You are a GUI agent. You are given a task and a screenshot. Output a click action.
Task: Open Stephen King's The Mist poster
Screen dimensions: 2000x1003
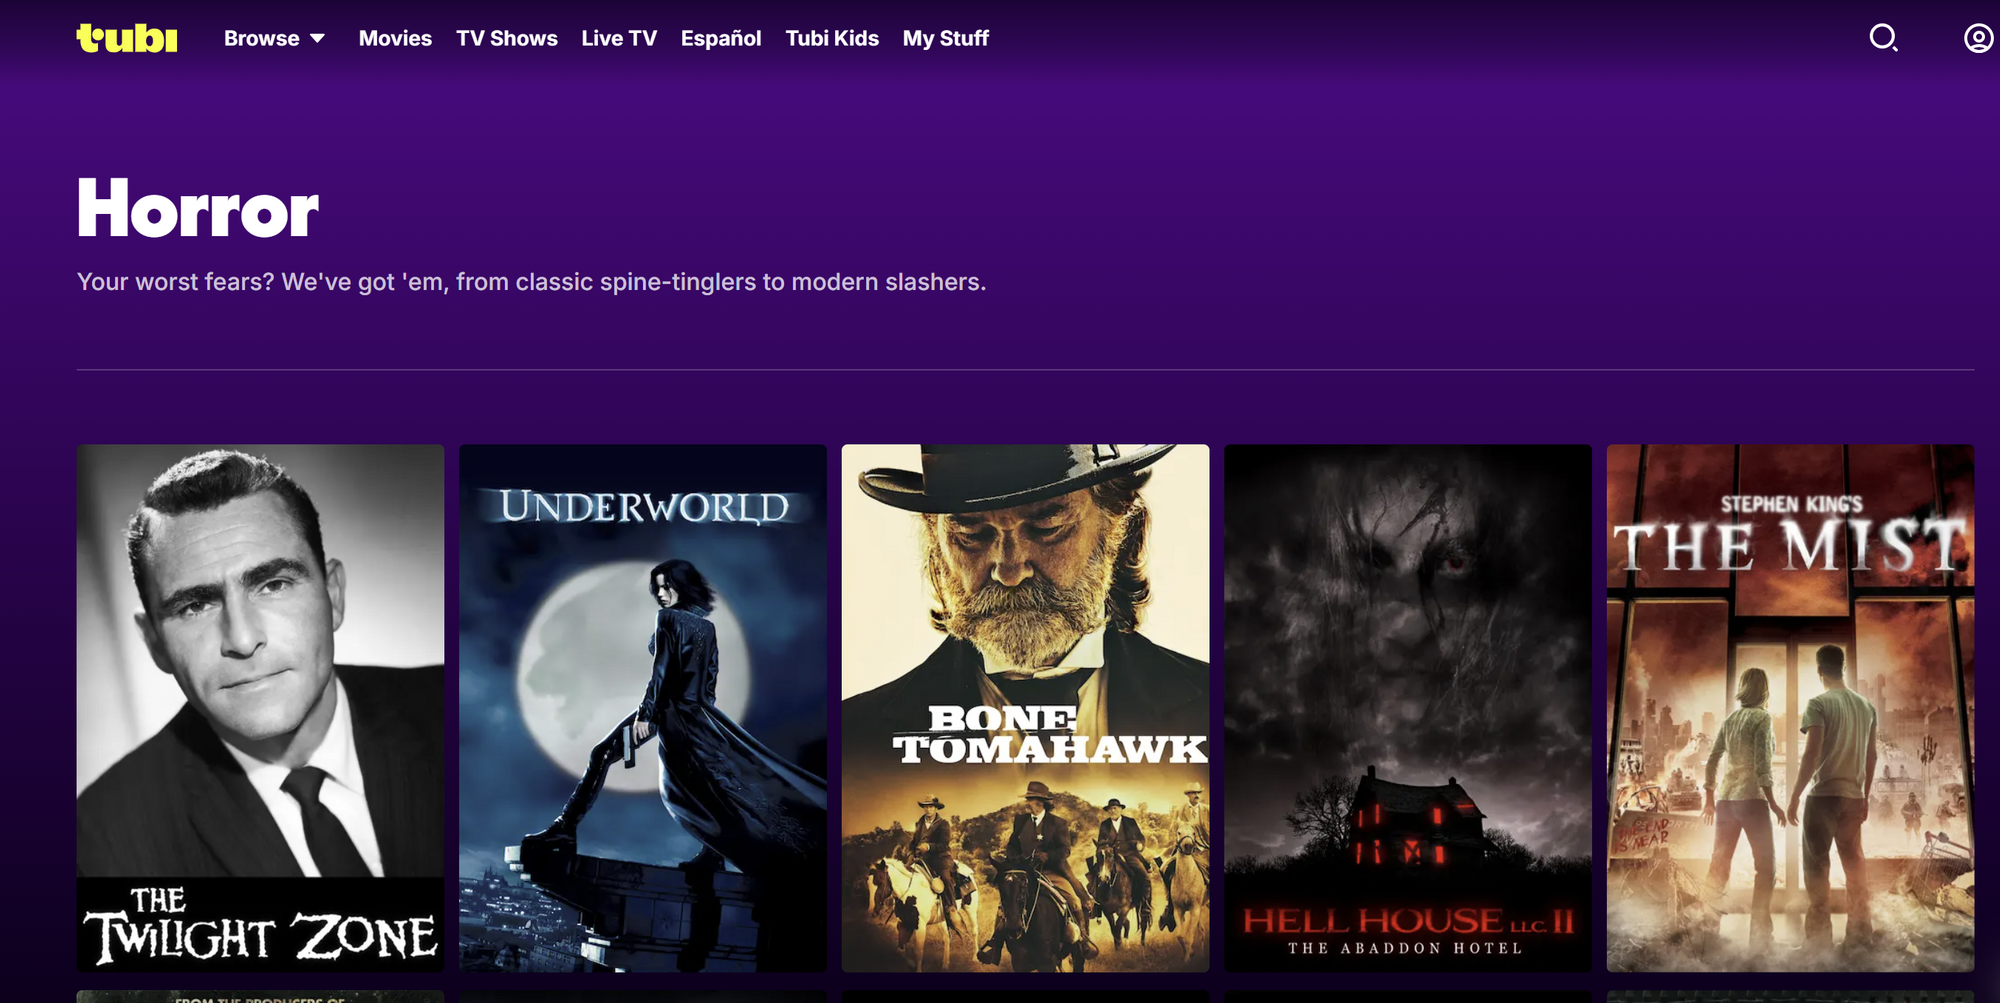point(1790,707)
